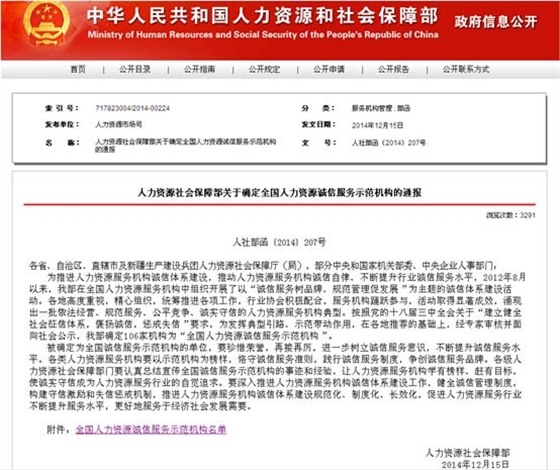Click the signature 人力资源社会保障部 at bottom
The image size is (560, 470).
pos(468,453)
